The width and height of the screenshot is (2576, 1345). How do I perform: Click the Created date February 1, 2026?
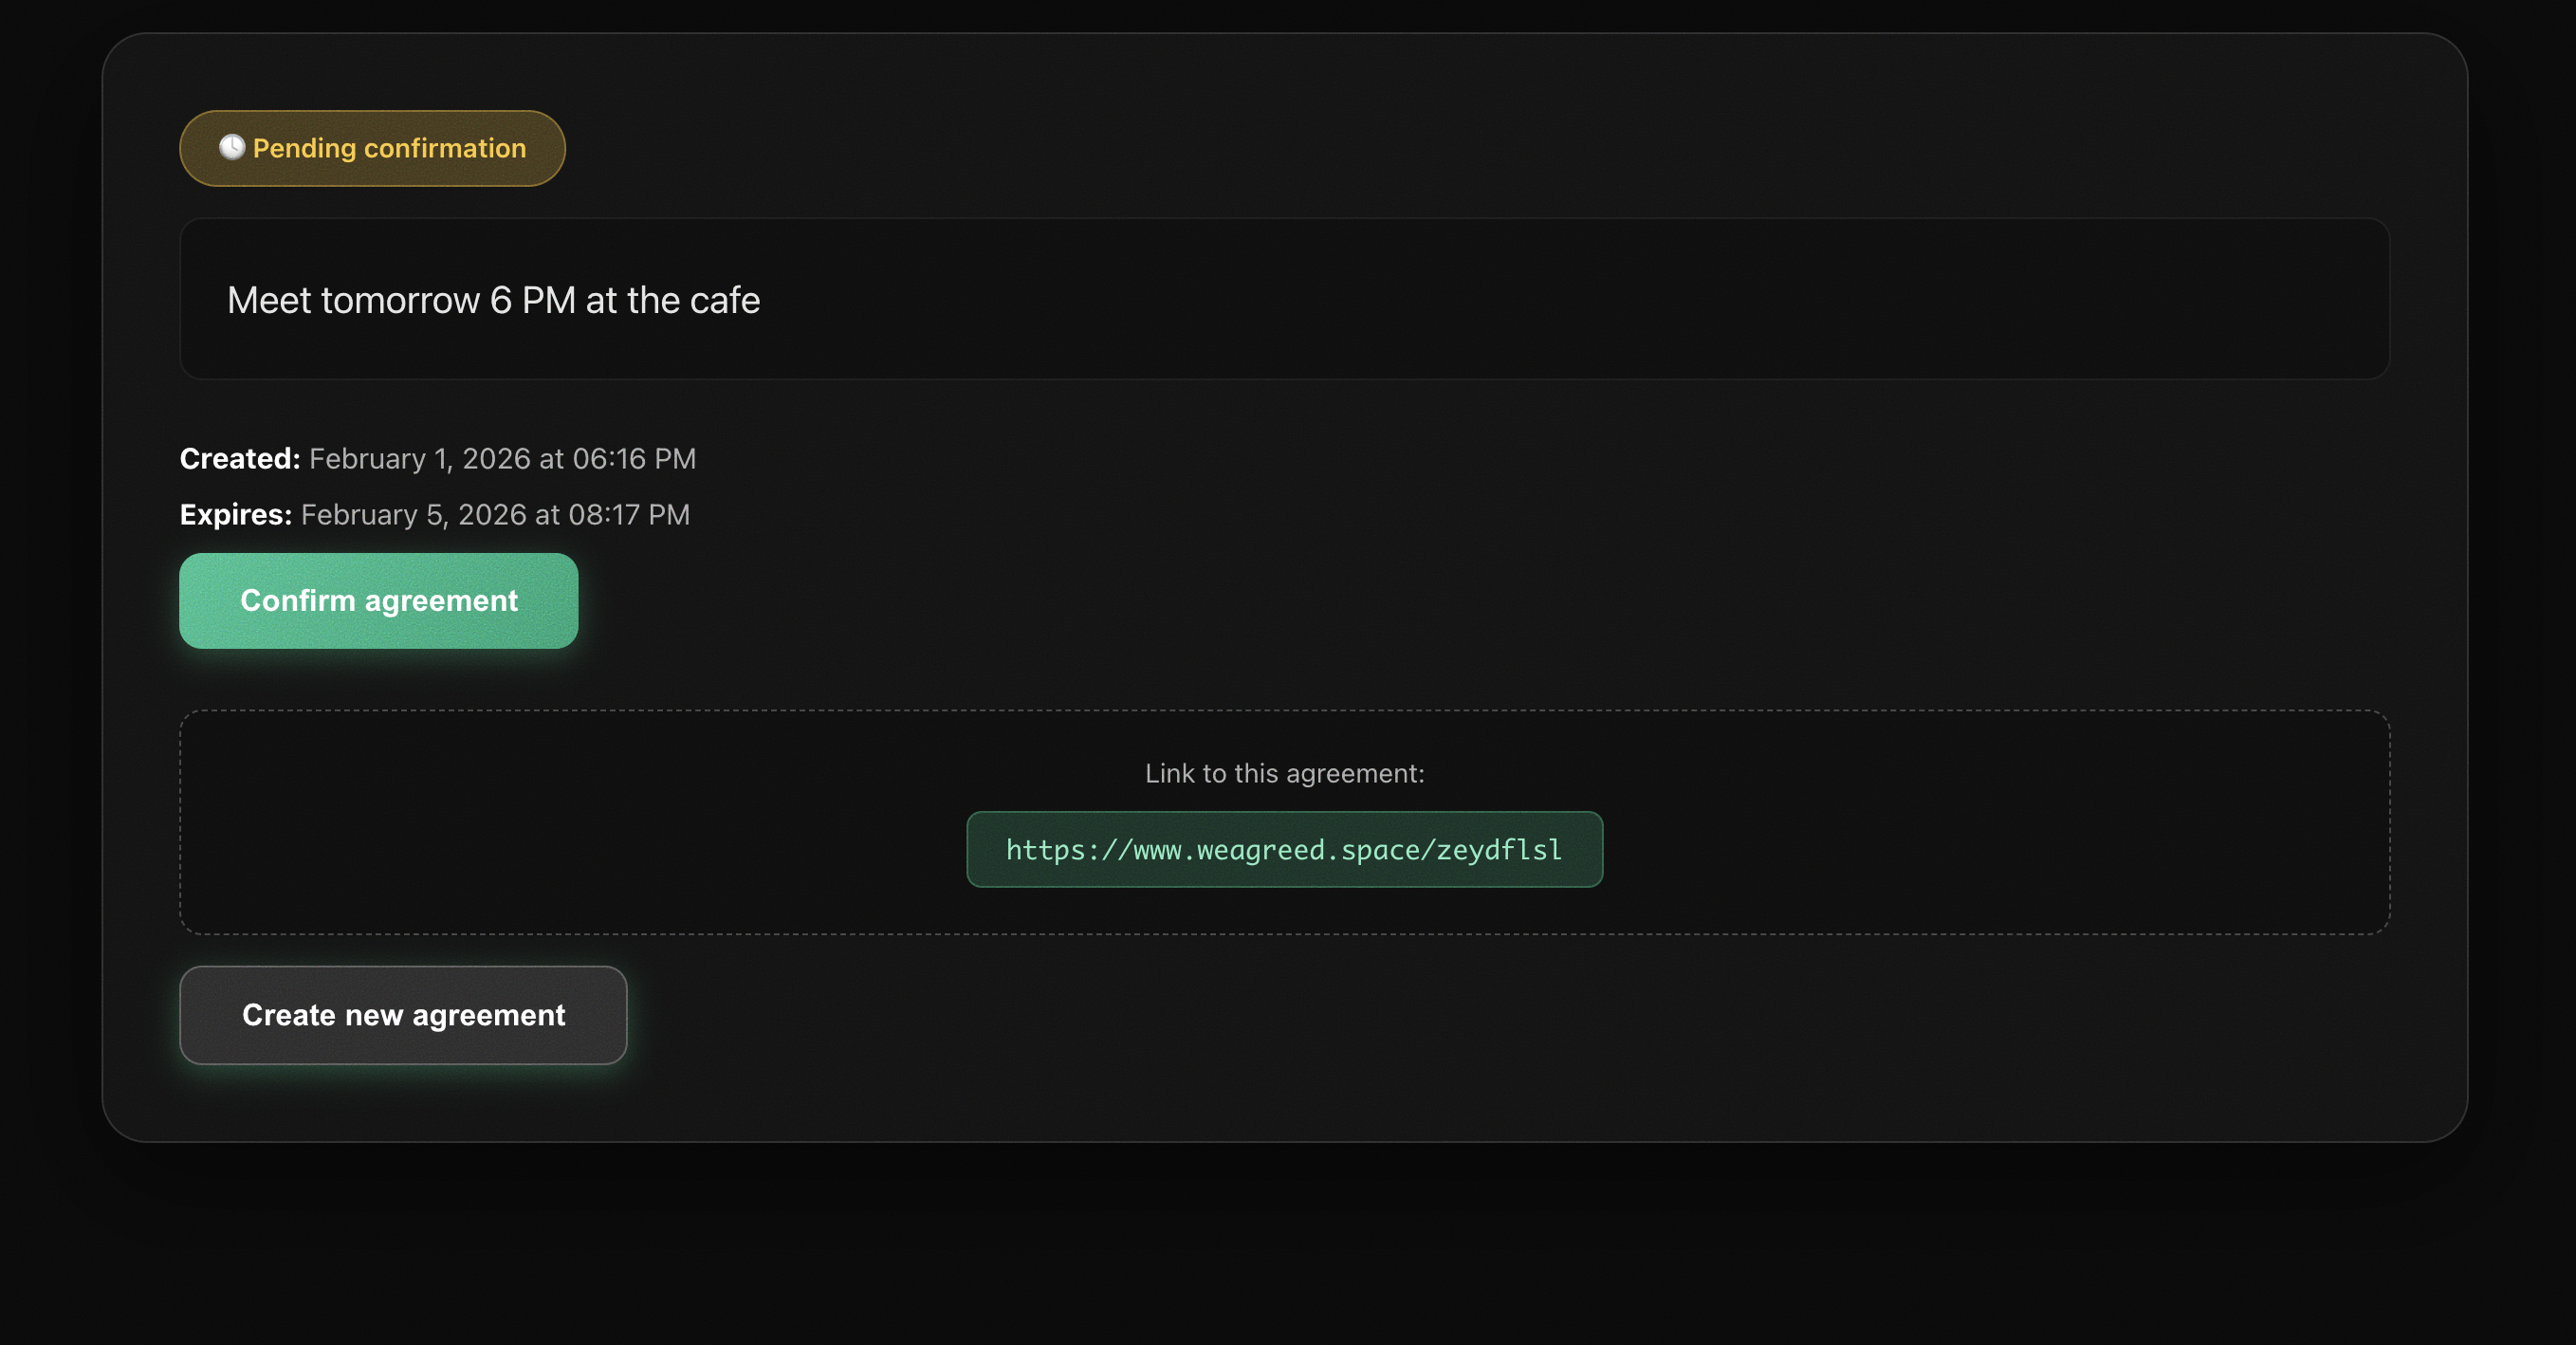click(500, 458)
